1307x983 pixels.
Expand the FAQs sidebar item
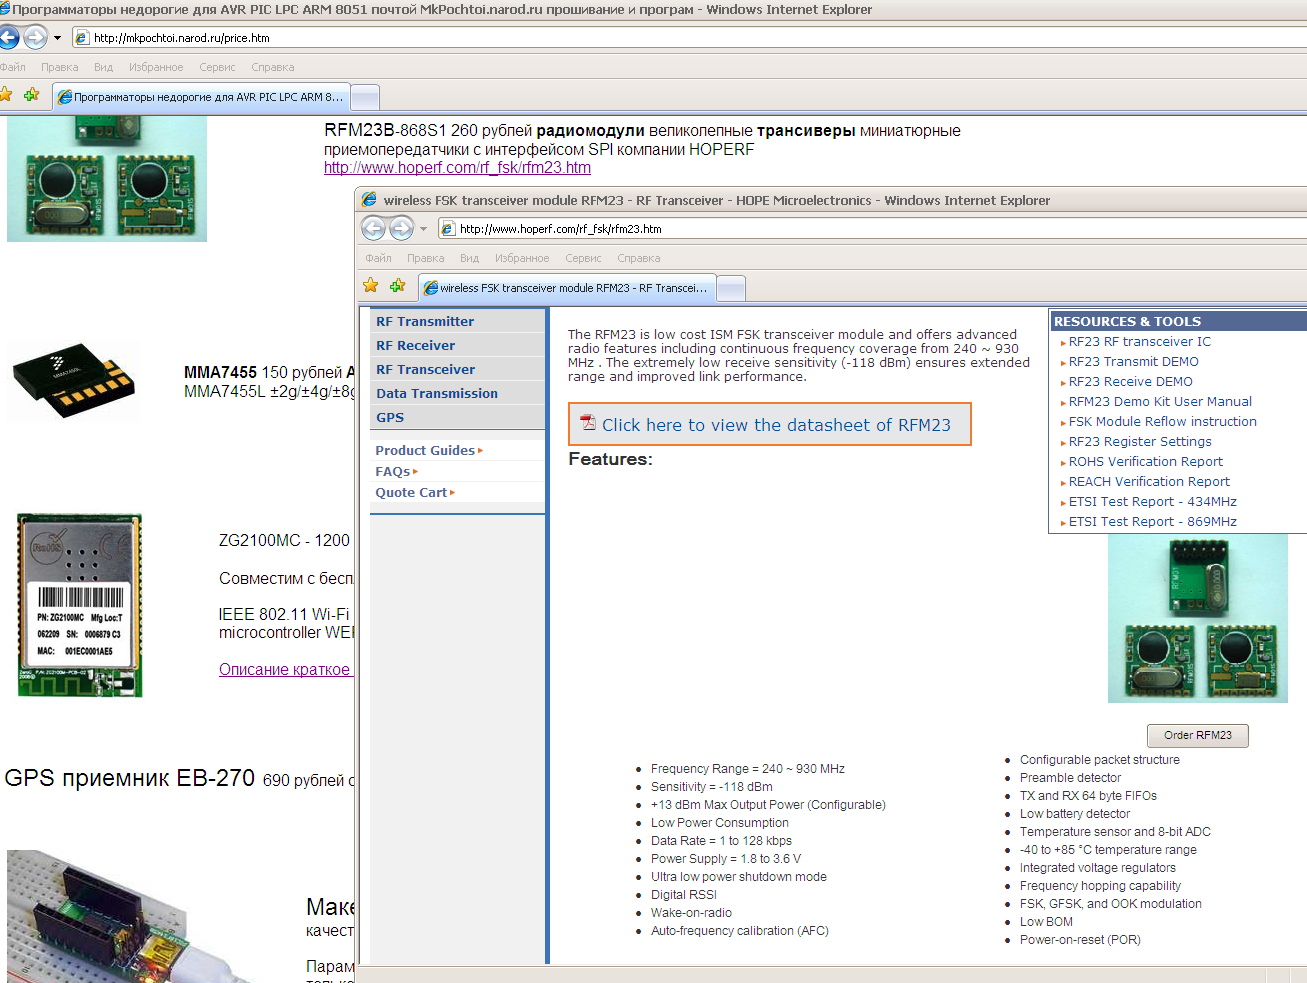pyautogui.click(x=396, y=472)
